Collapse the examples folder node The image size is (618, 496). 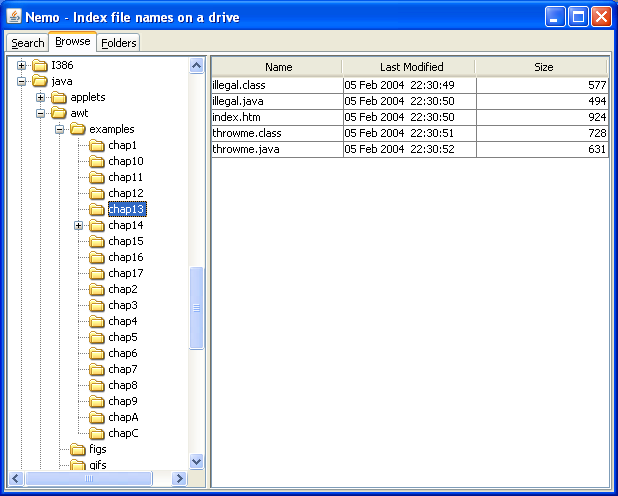(x=59, y=129)
